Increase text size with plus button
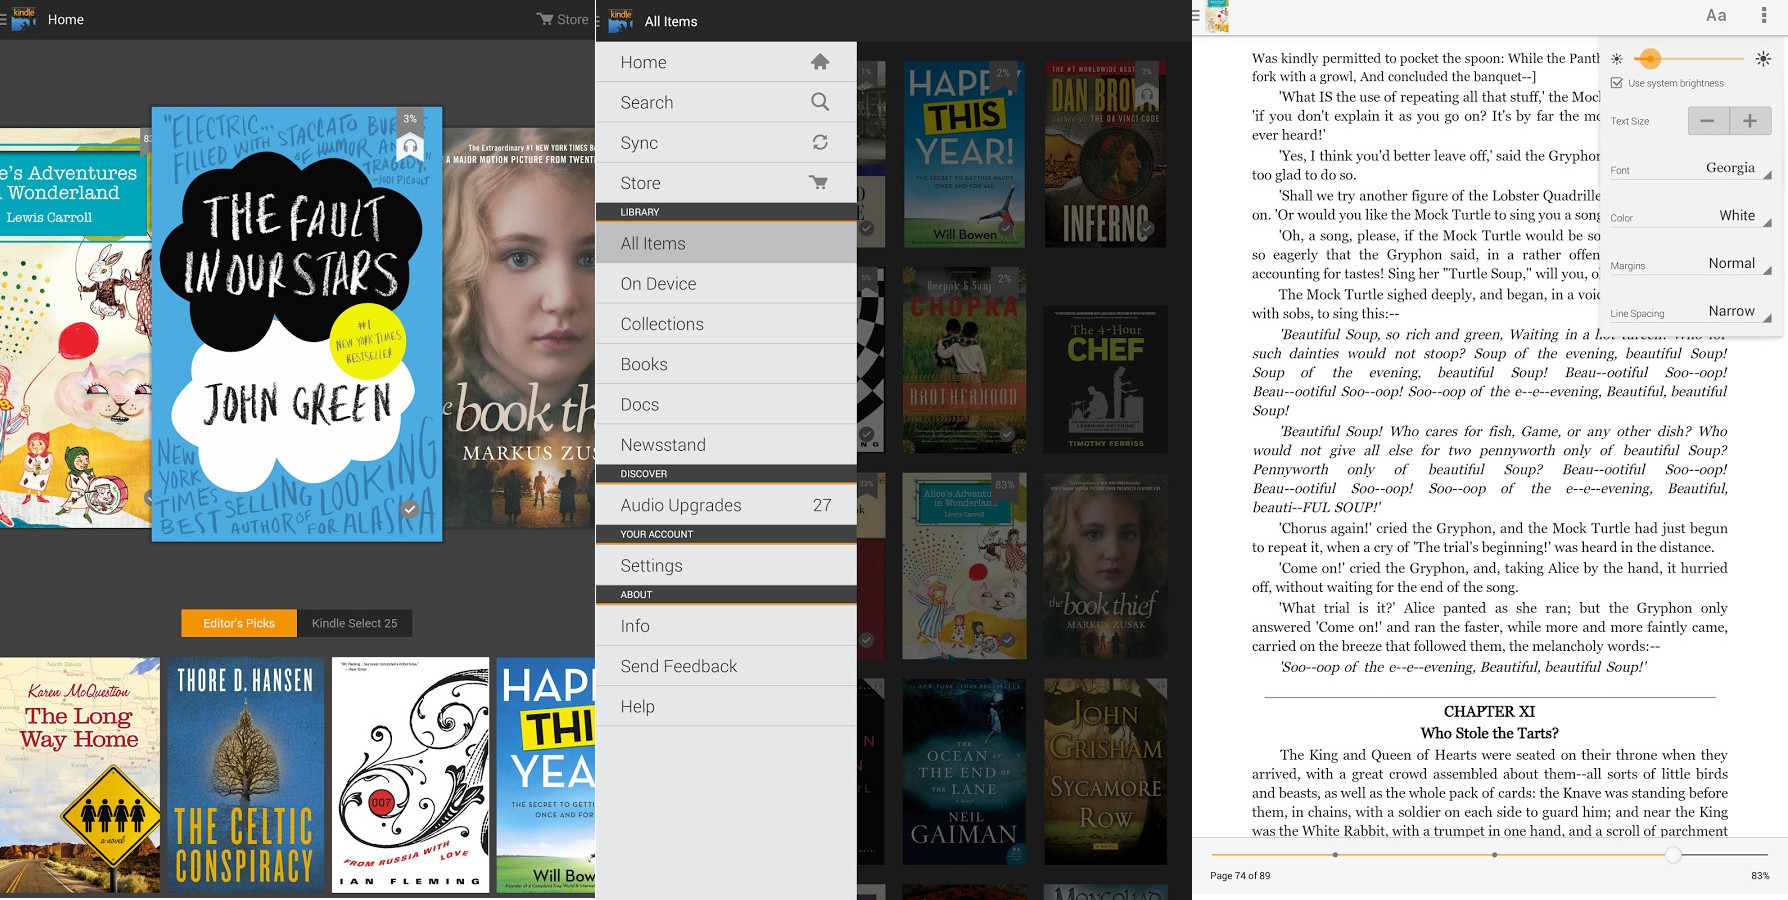Image resolution: width=1788 pixels, height=900 pixels. (1750, 121)
